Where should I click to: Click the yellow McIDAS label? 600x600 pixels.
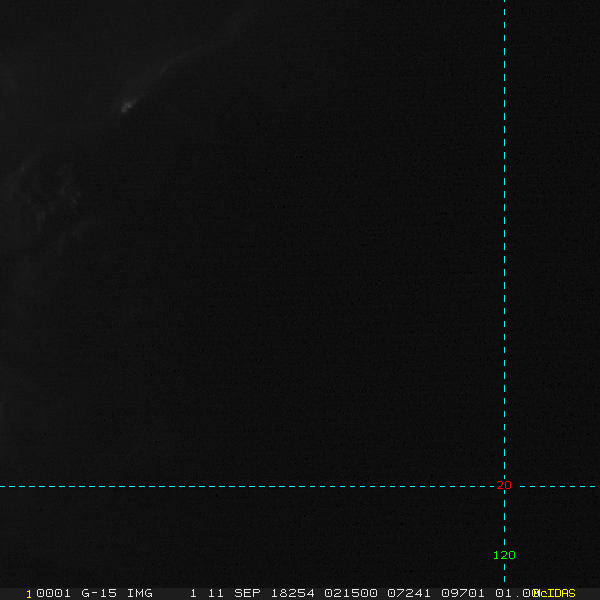coord(554,593)
